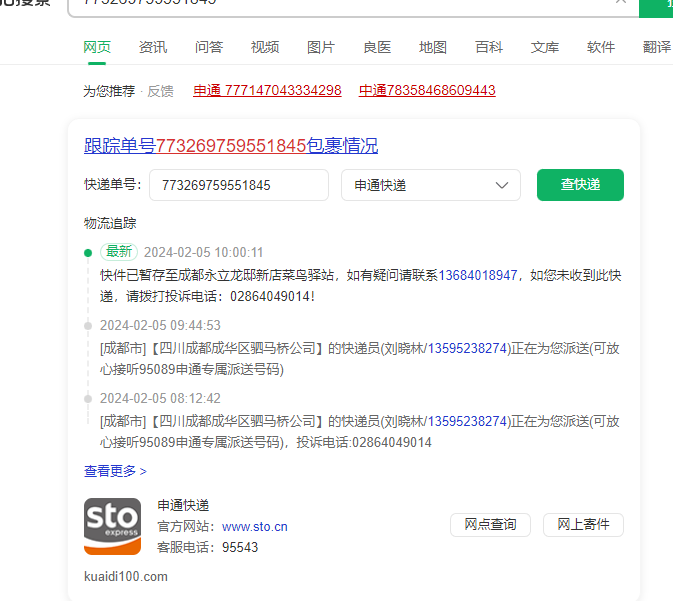Open the official site www.sto.cn
The width and height of the screenshot is (673, 601).
(255, 526)
